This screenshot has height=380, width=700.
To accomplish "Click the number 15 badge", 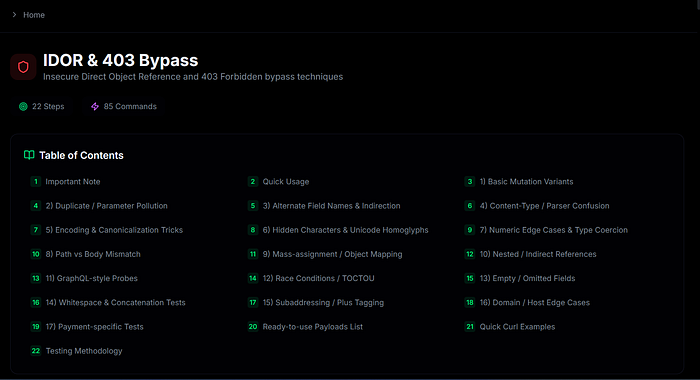I will tap(470, 278).
